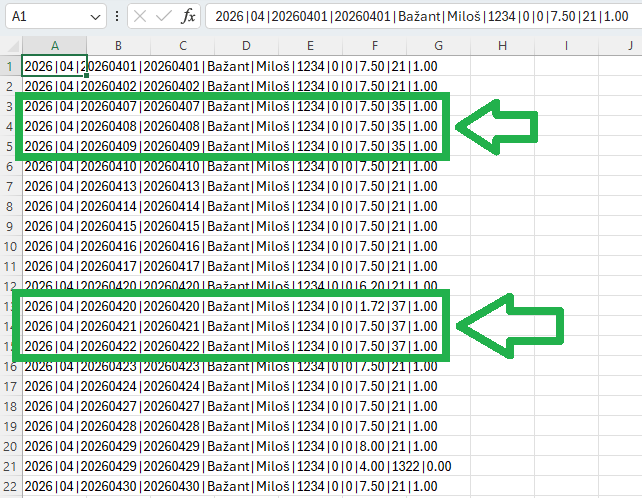Click cell text with date 20260413
This screenshot has width=642, height=498.
pyautogui.click(x=231, y=187)
